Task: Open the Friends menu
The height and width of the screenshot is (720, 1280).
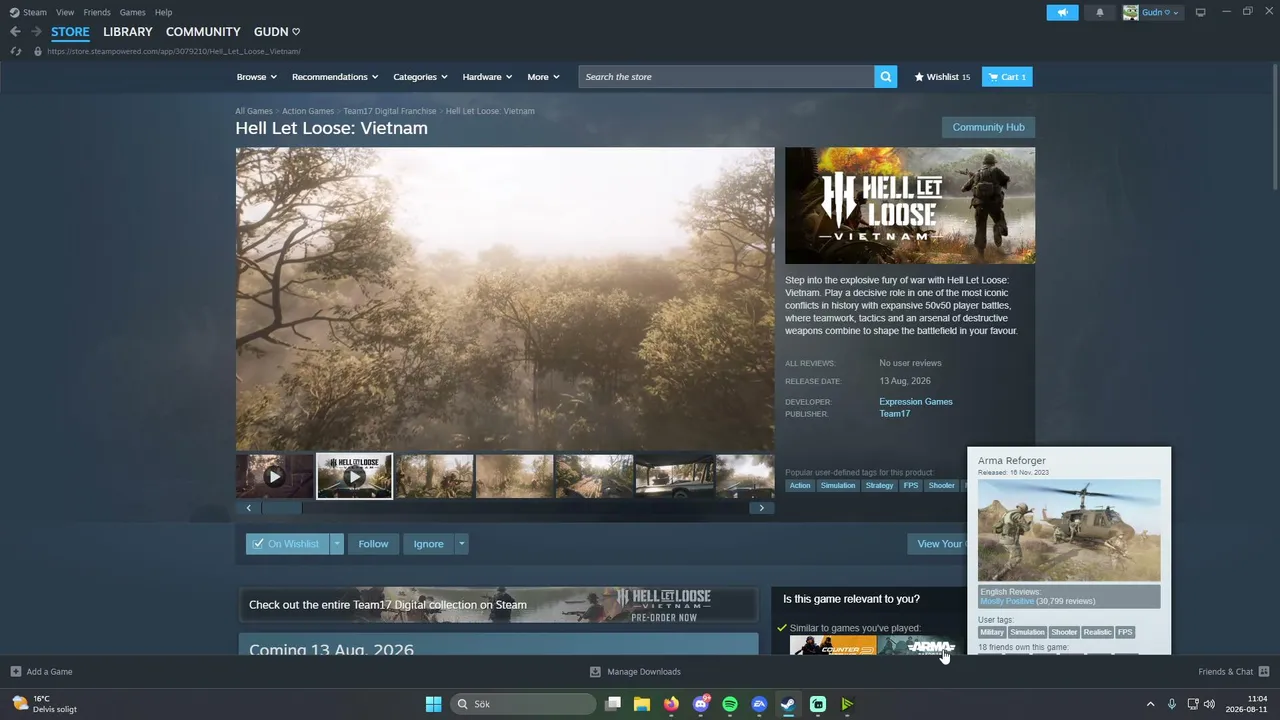Action: (97, 12)
